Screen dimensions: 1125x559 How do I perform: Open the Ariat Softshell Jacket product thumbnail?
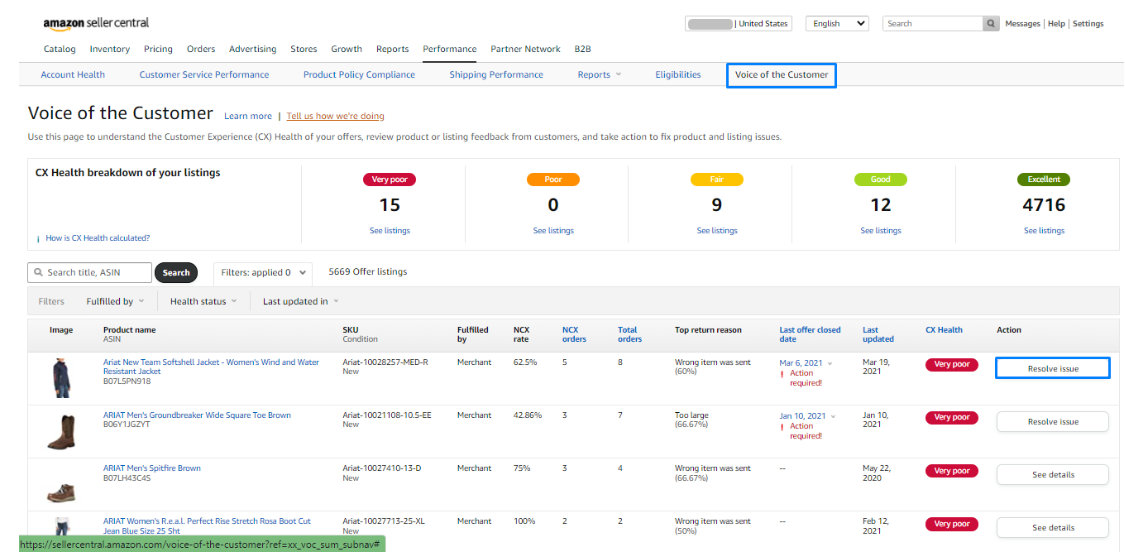click(x=61, y=379)
